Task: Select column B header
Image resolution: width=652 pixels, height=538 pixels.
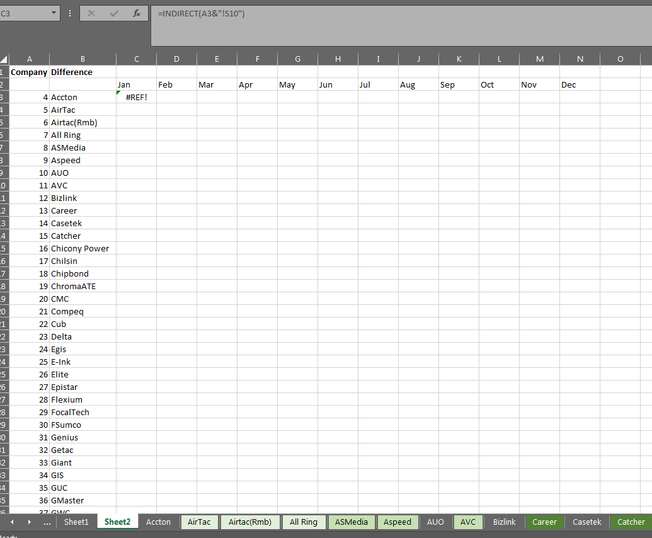Action: 83,59
